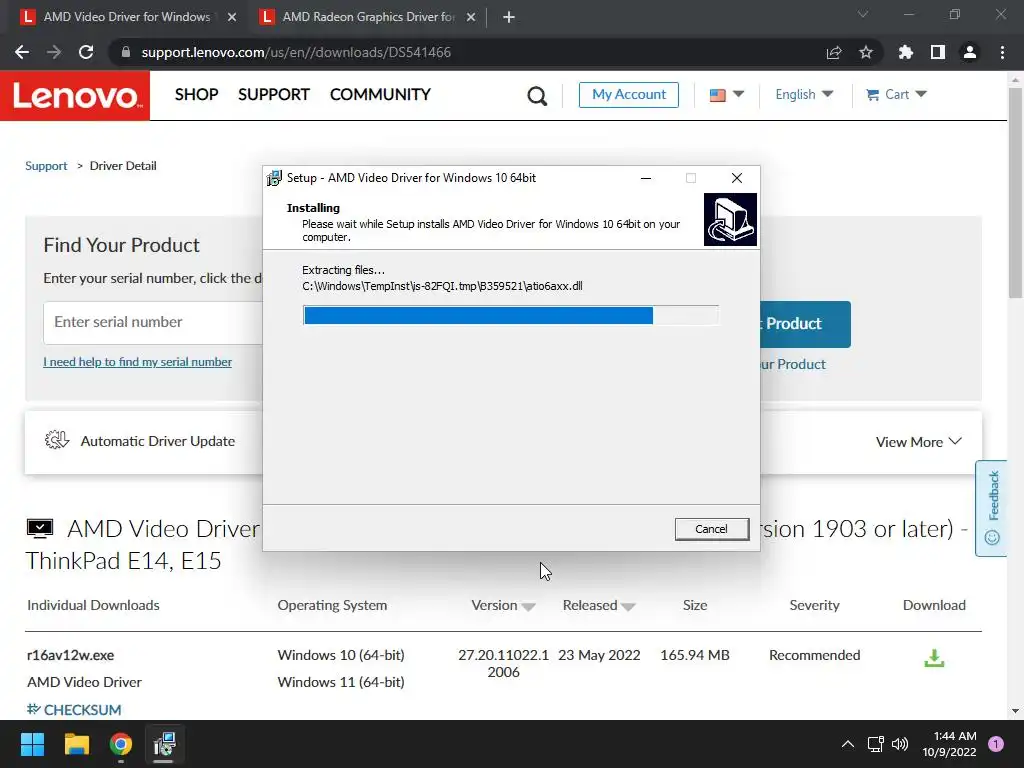Click the Chrome taskbar icon
Screen dimensions: 1024x768
point(121,744)
